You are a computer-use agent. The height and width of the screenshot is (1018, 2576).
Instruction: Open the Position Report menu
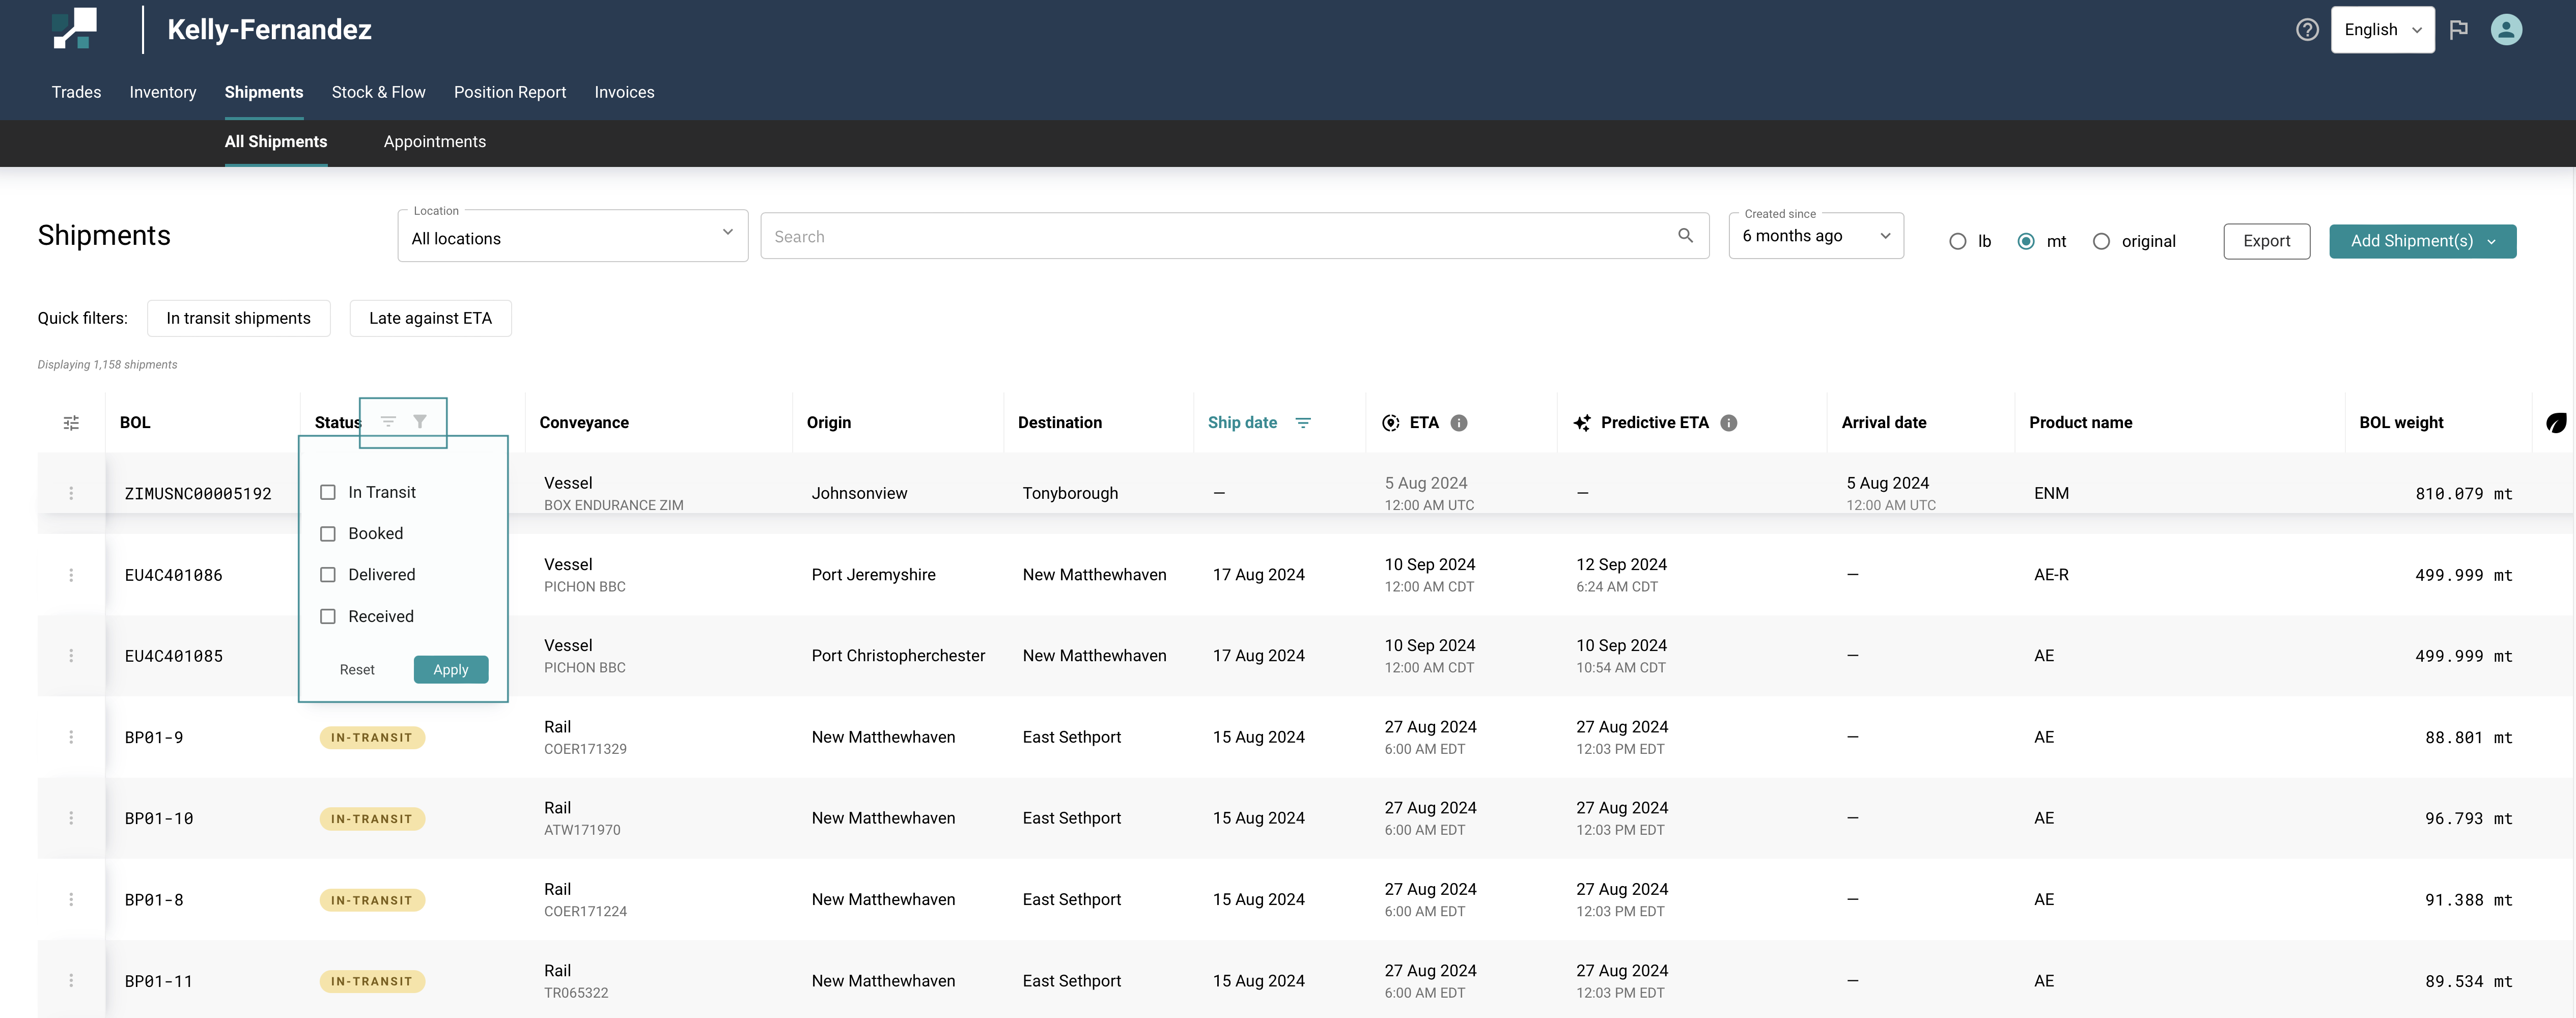coord(510,92)
